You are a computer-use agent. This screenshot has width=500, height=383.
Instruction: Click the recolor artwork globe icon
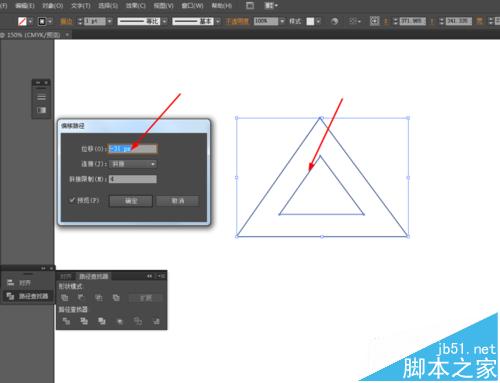tap(334, 21)
